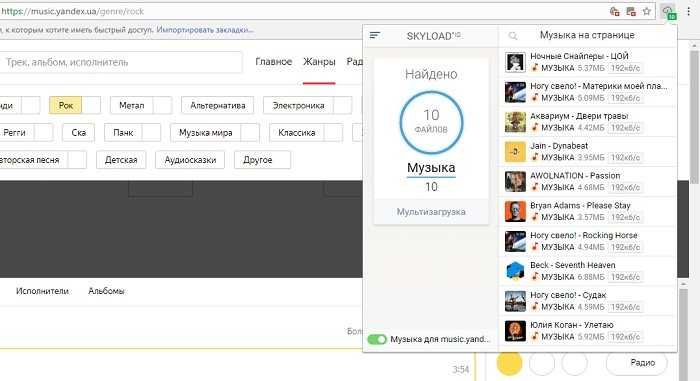This screenshot has width=700, height=381.
Task: Click the search icon in Skyload panel
Action: click(x=513, y=36)
